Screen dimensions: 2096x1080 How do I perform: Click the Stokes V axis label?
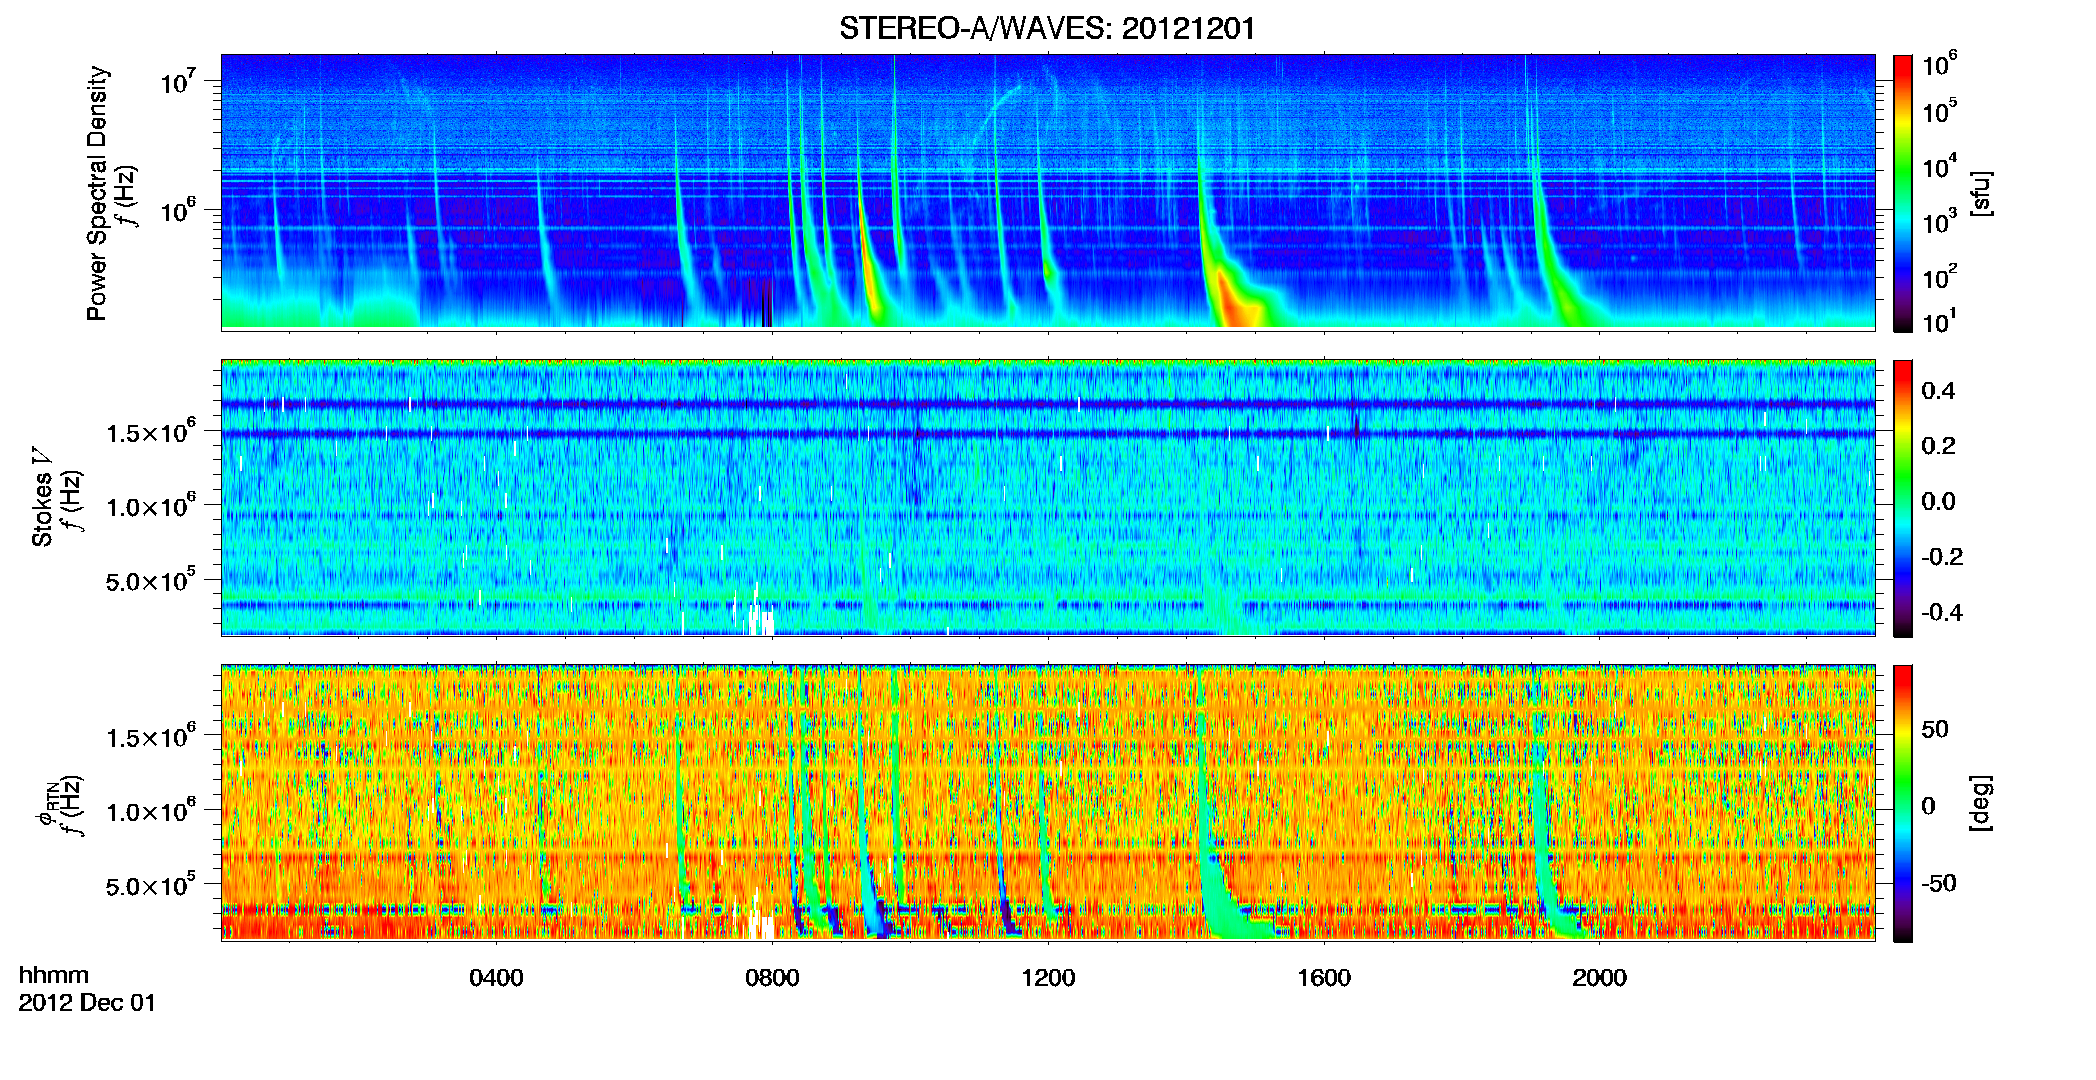click(x=42, y=497)
